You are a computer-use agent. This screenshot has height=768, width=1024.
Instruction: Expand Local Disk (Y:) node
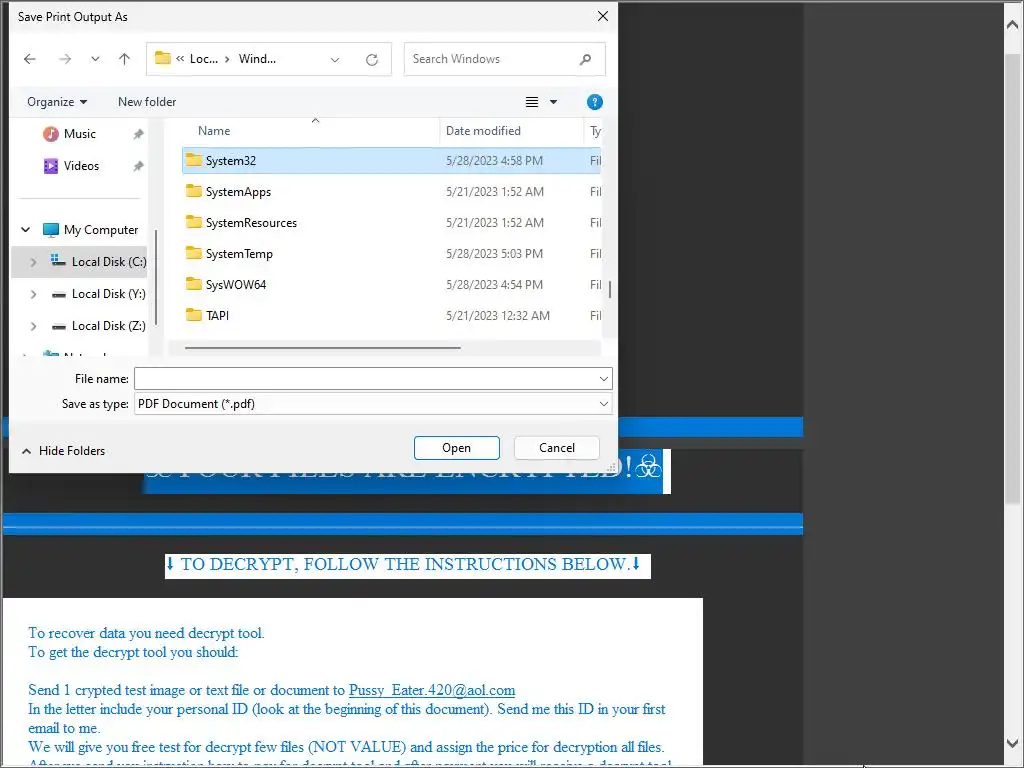pyautogui.click(x=33, y=294)
